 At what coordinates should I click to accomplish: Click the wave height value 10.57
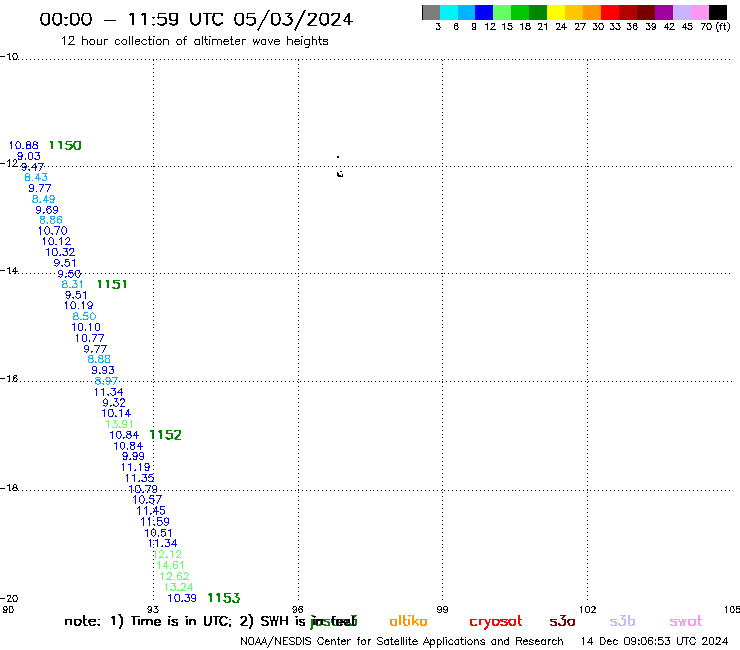click(147, 499)
